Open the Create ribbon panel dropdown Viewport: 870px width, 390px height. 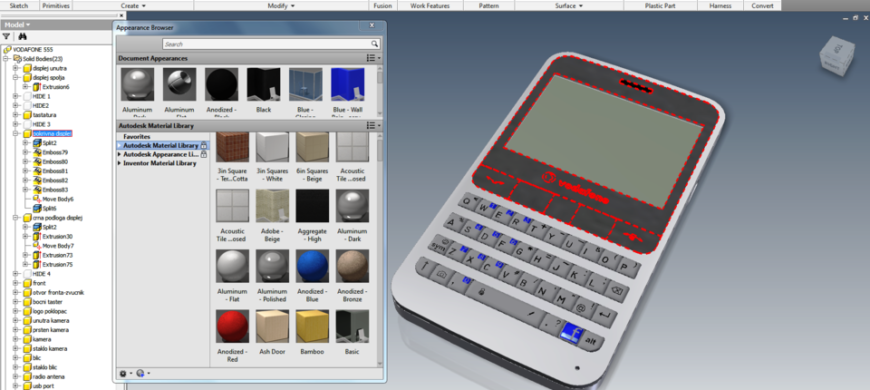(x=133, y=6)
